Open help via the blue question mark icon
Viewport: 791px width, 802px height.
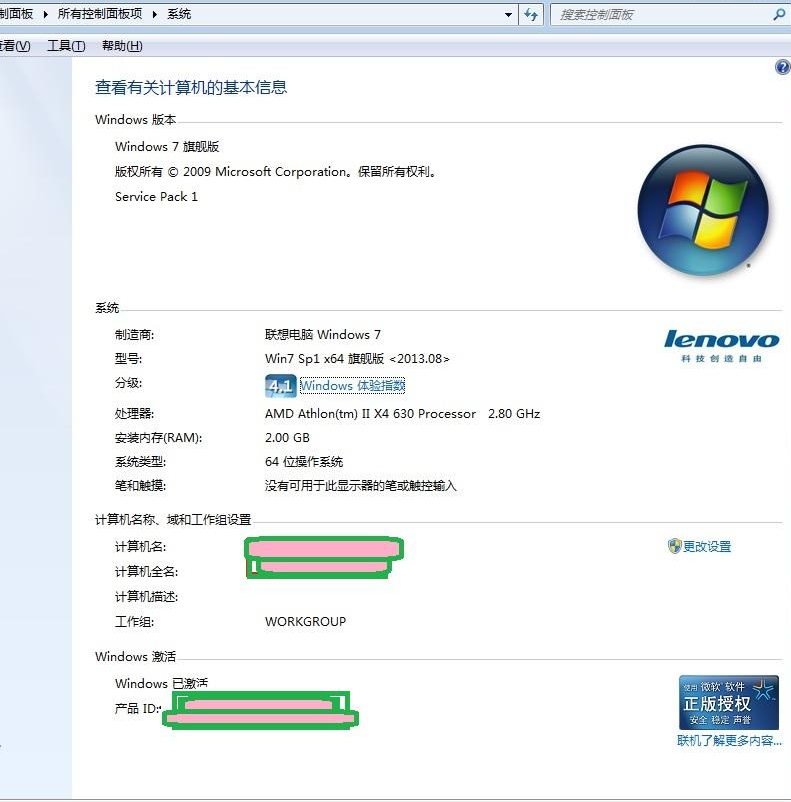tap(782, 67)
